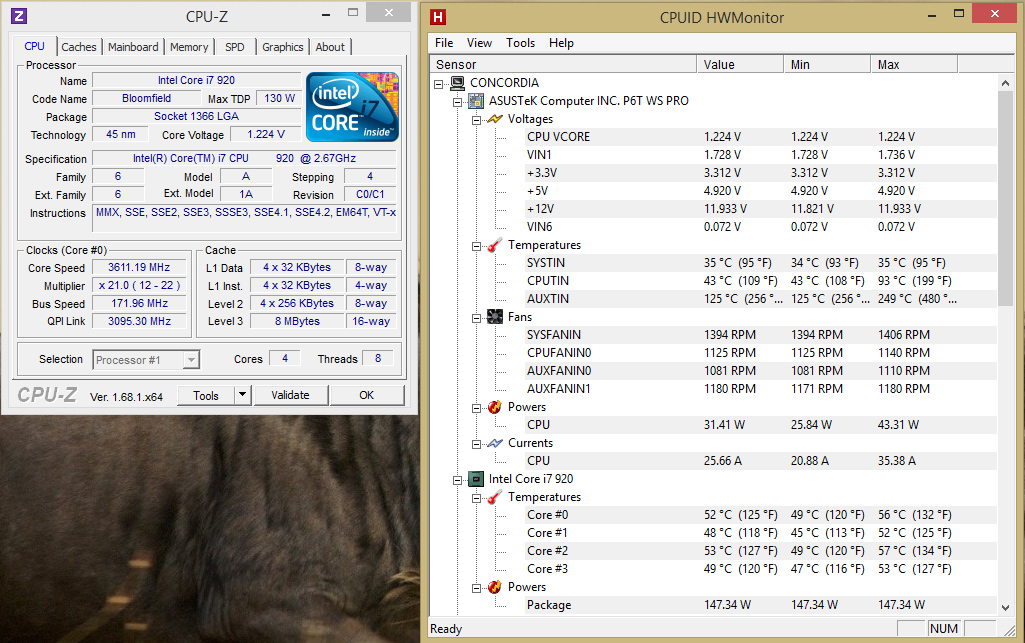
Task: Switch to the Graphics tab
Action: click(x=282, y=47)
